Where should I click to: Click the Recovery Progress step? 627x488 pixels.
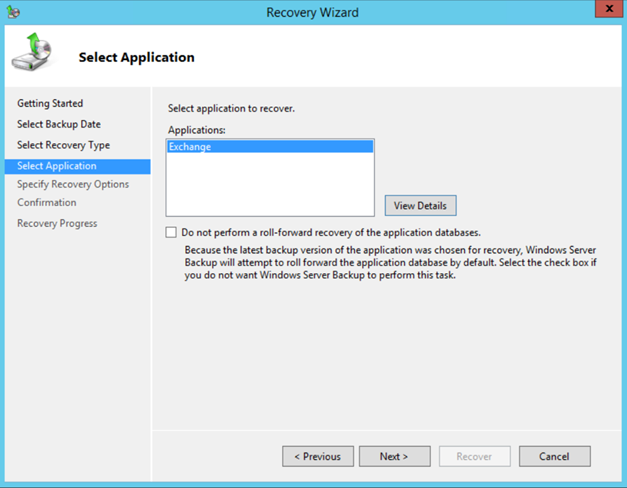(57, 224)
